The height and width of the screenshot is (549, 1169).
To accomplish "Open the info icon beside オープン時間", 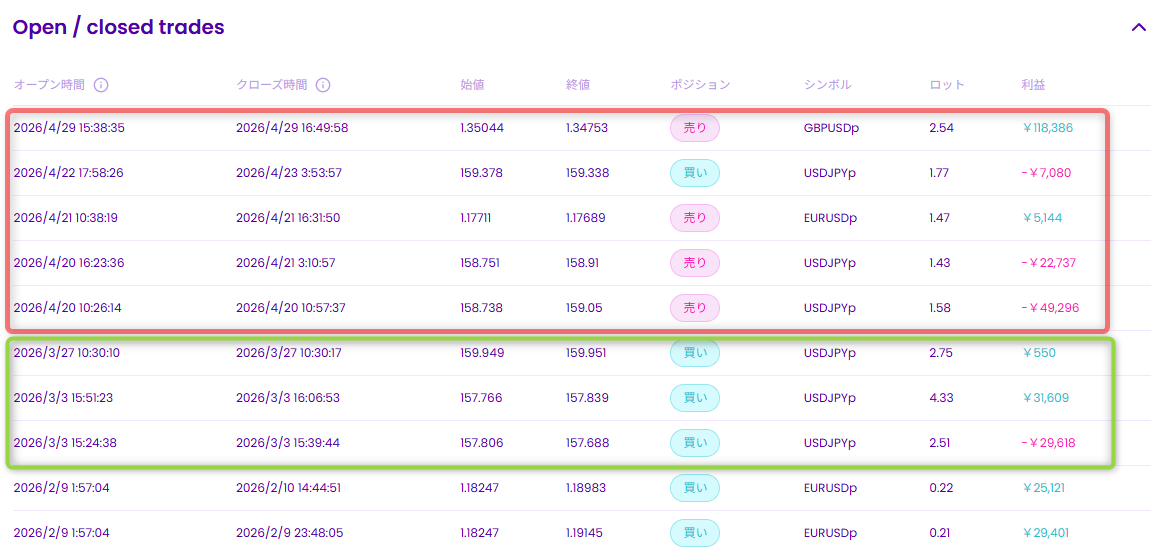I will (101, 85).
